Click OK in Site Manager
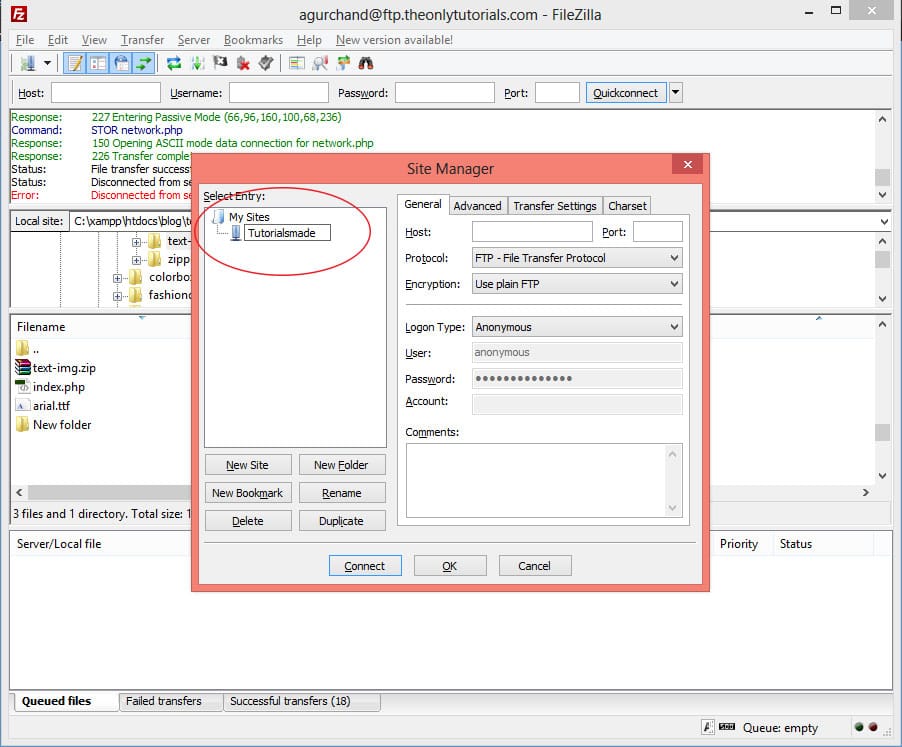This screenshot has width=902, height=747. (450, 566)
